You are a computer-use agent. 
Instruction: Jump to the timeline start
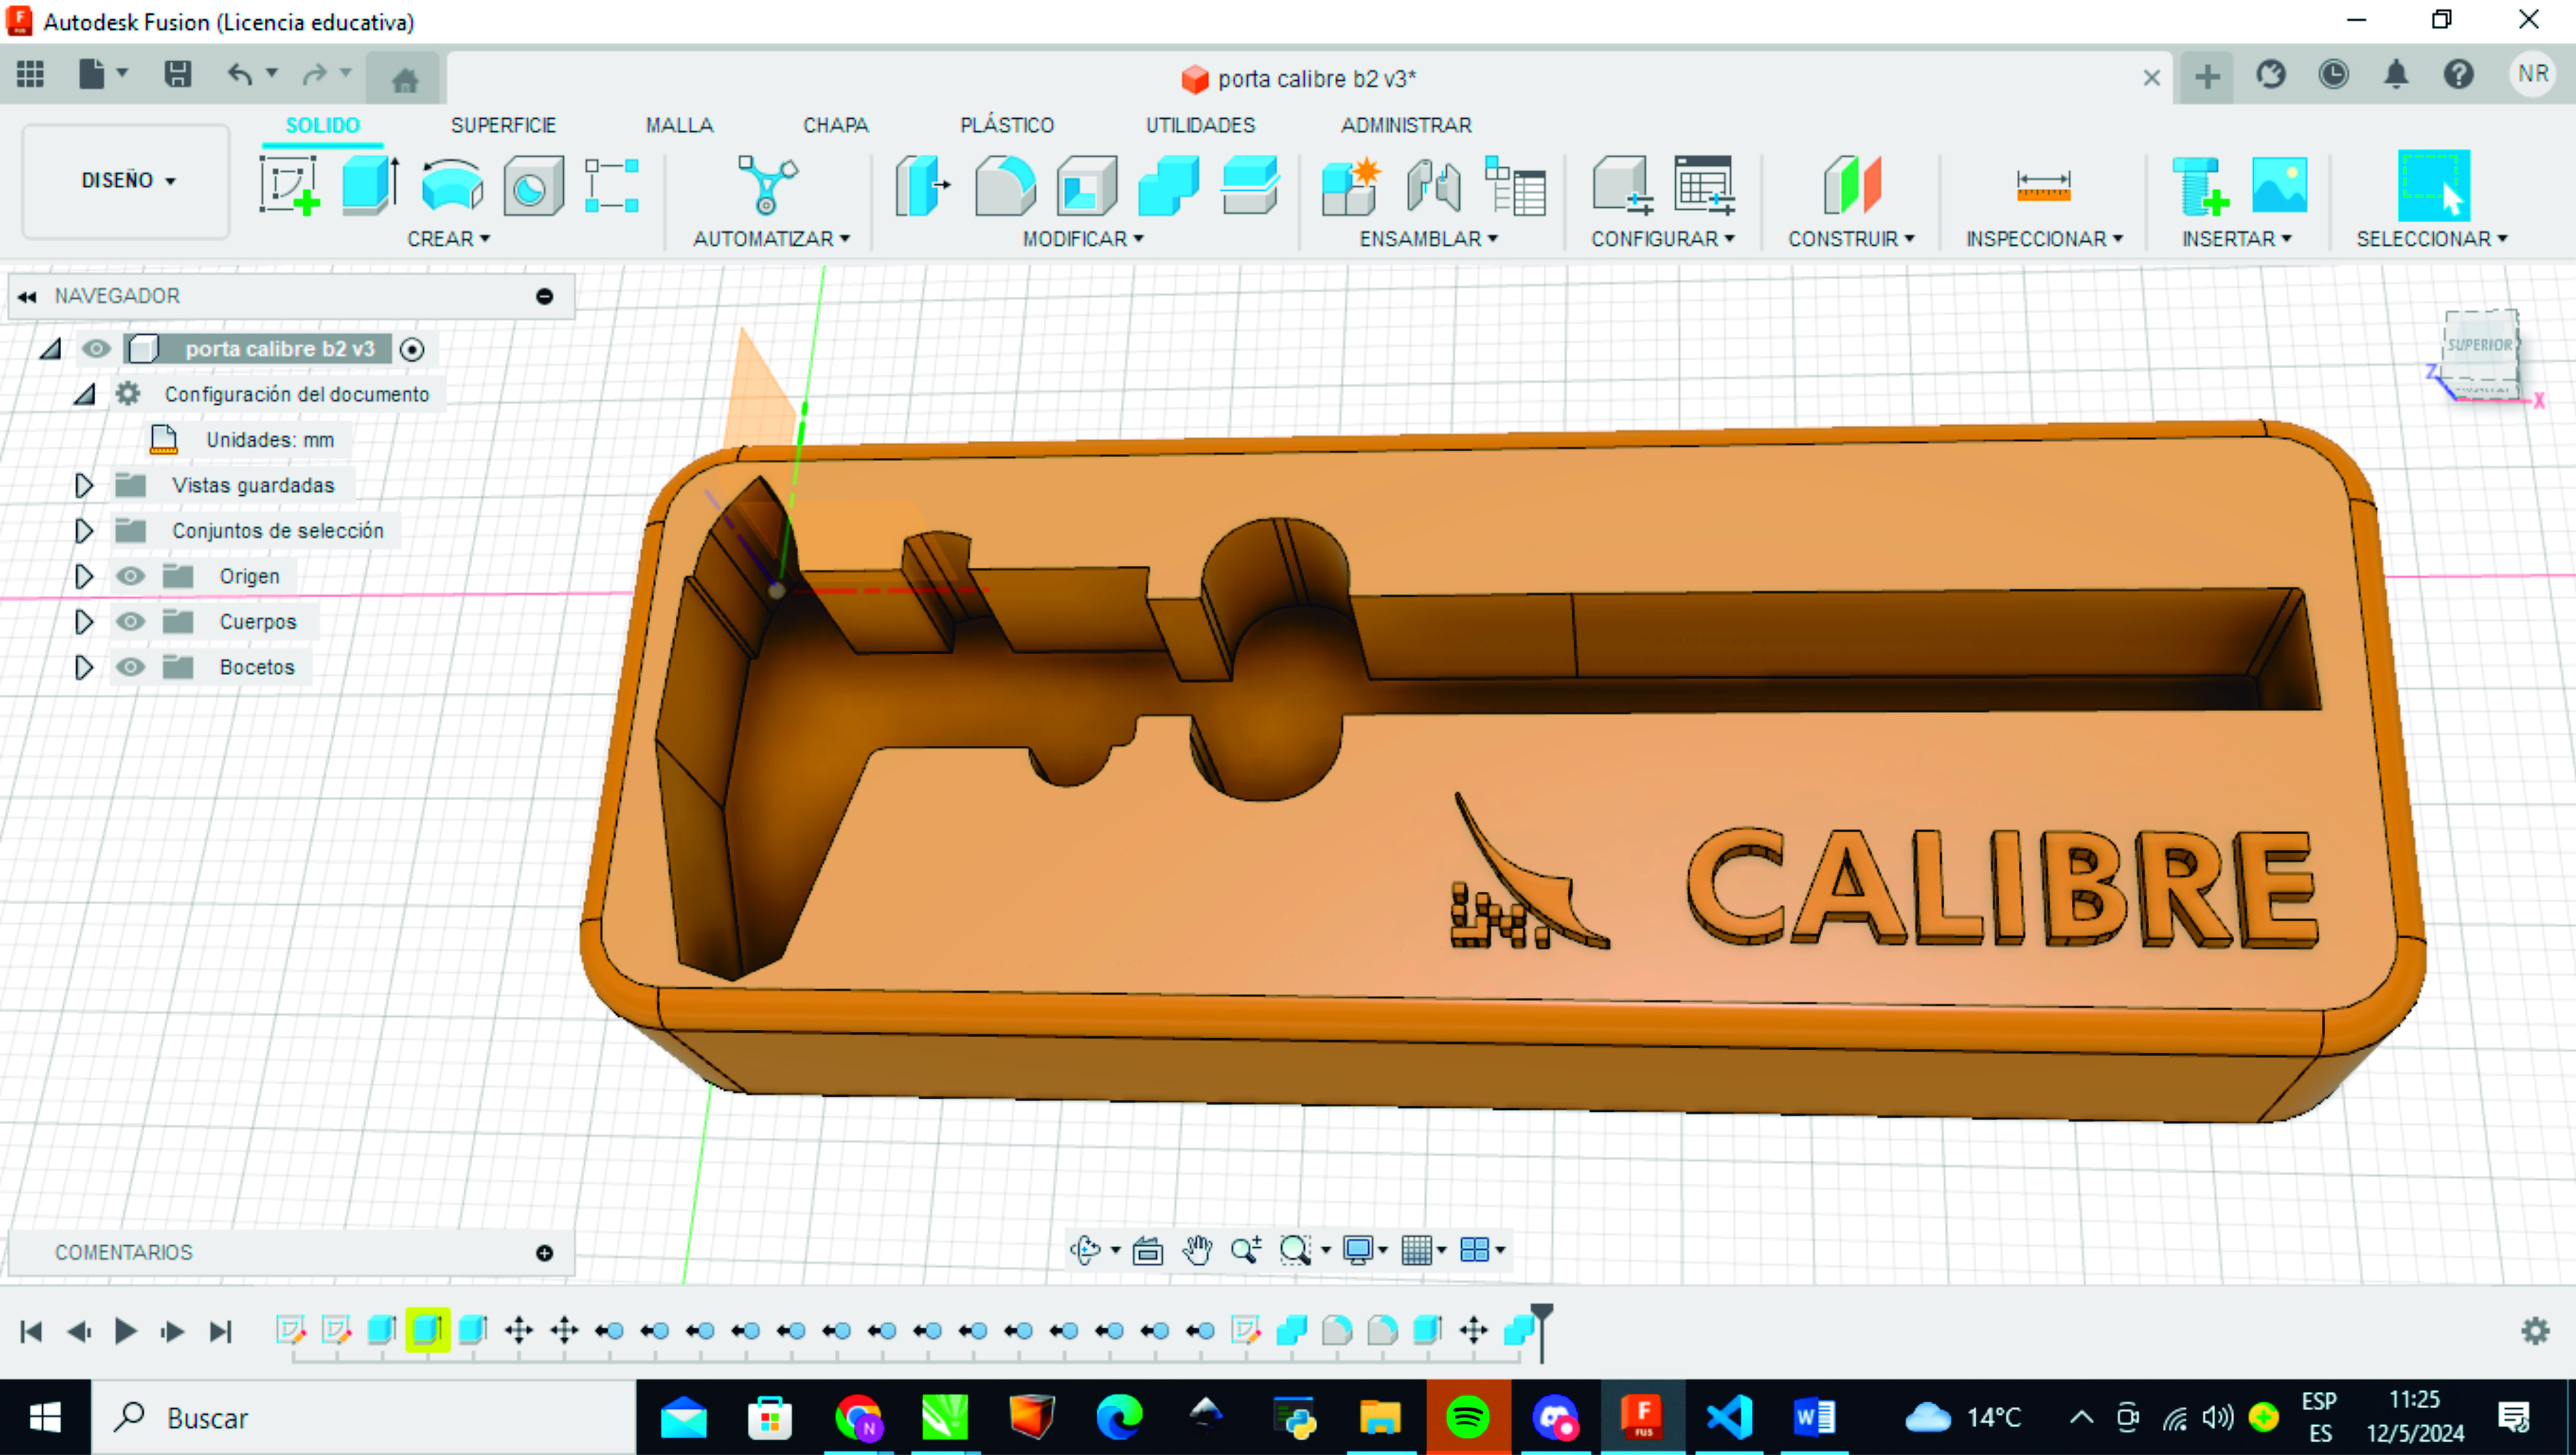tap(31, 1331)
